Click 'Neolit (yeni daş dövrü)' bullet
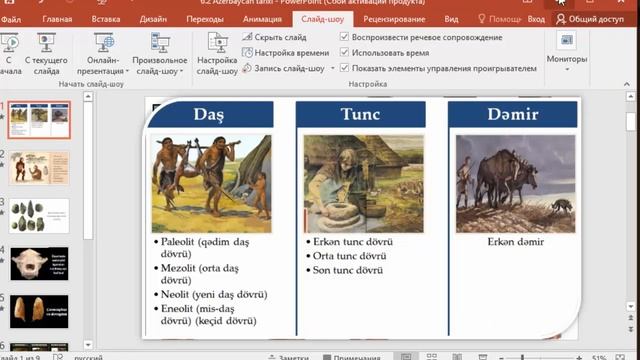This screenshot has width=640, height=360. [x=214, y=294]
